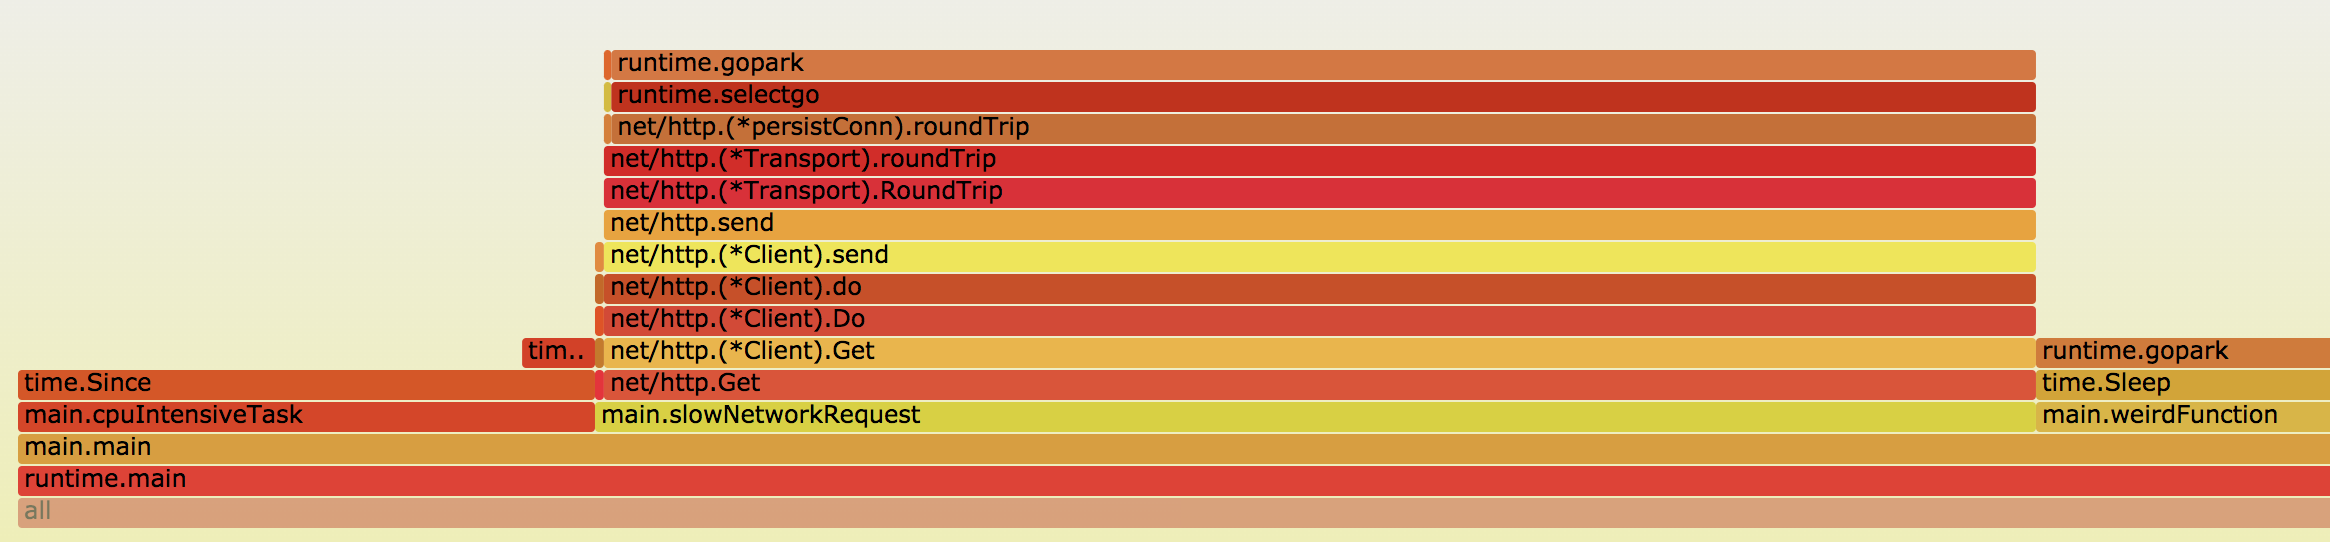Screen dimensions: 2330x542
Task: Click the truncated 'tim..' frame
Action: (x=558, y=352)
